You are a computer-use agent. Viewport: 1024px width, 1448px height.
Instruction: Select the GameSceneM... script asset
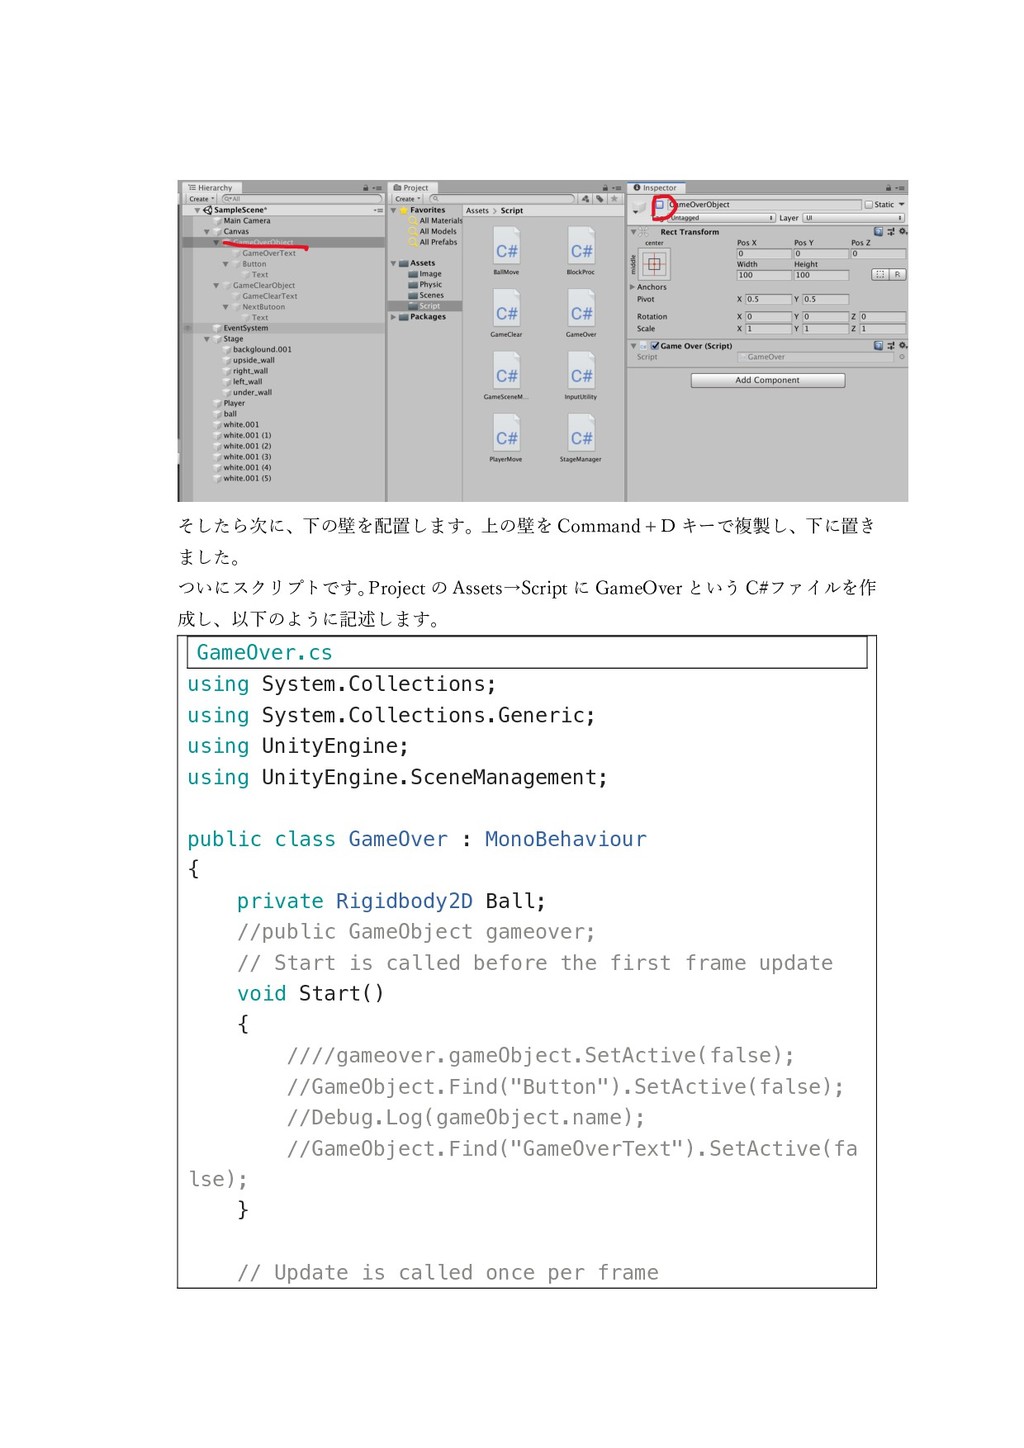click(506, 378)
